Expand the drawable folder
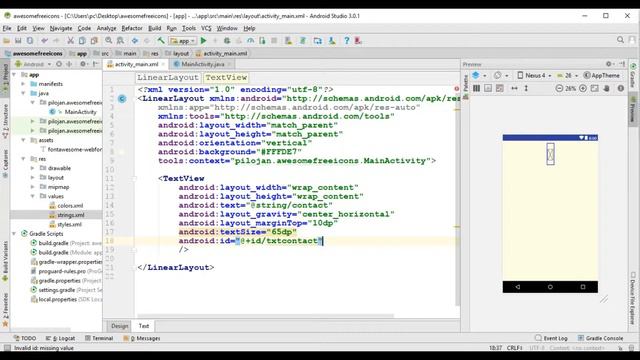Image resolution: width=640 pixels, height=360 pixels. coord(33,168)
